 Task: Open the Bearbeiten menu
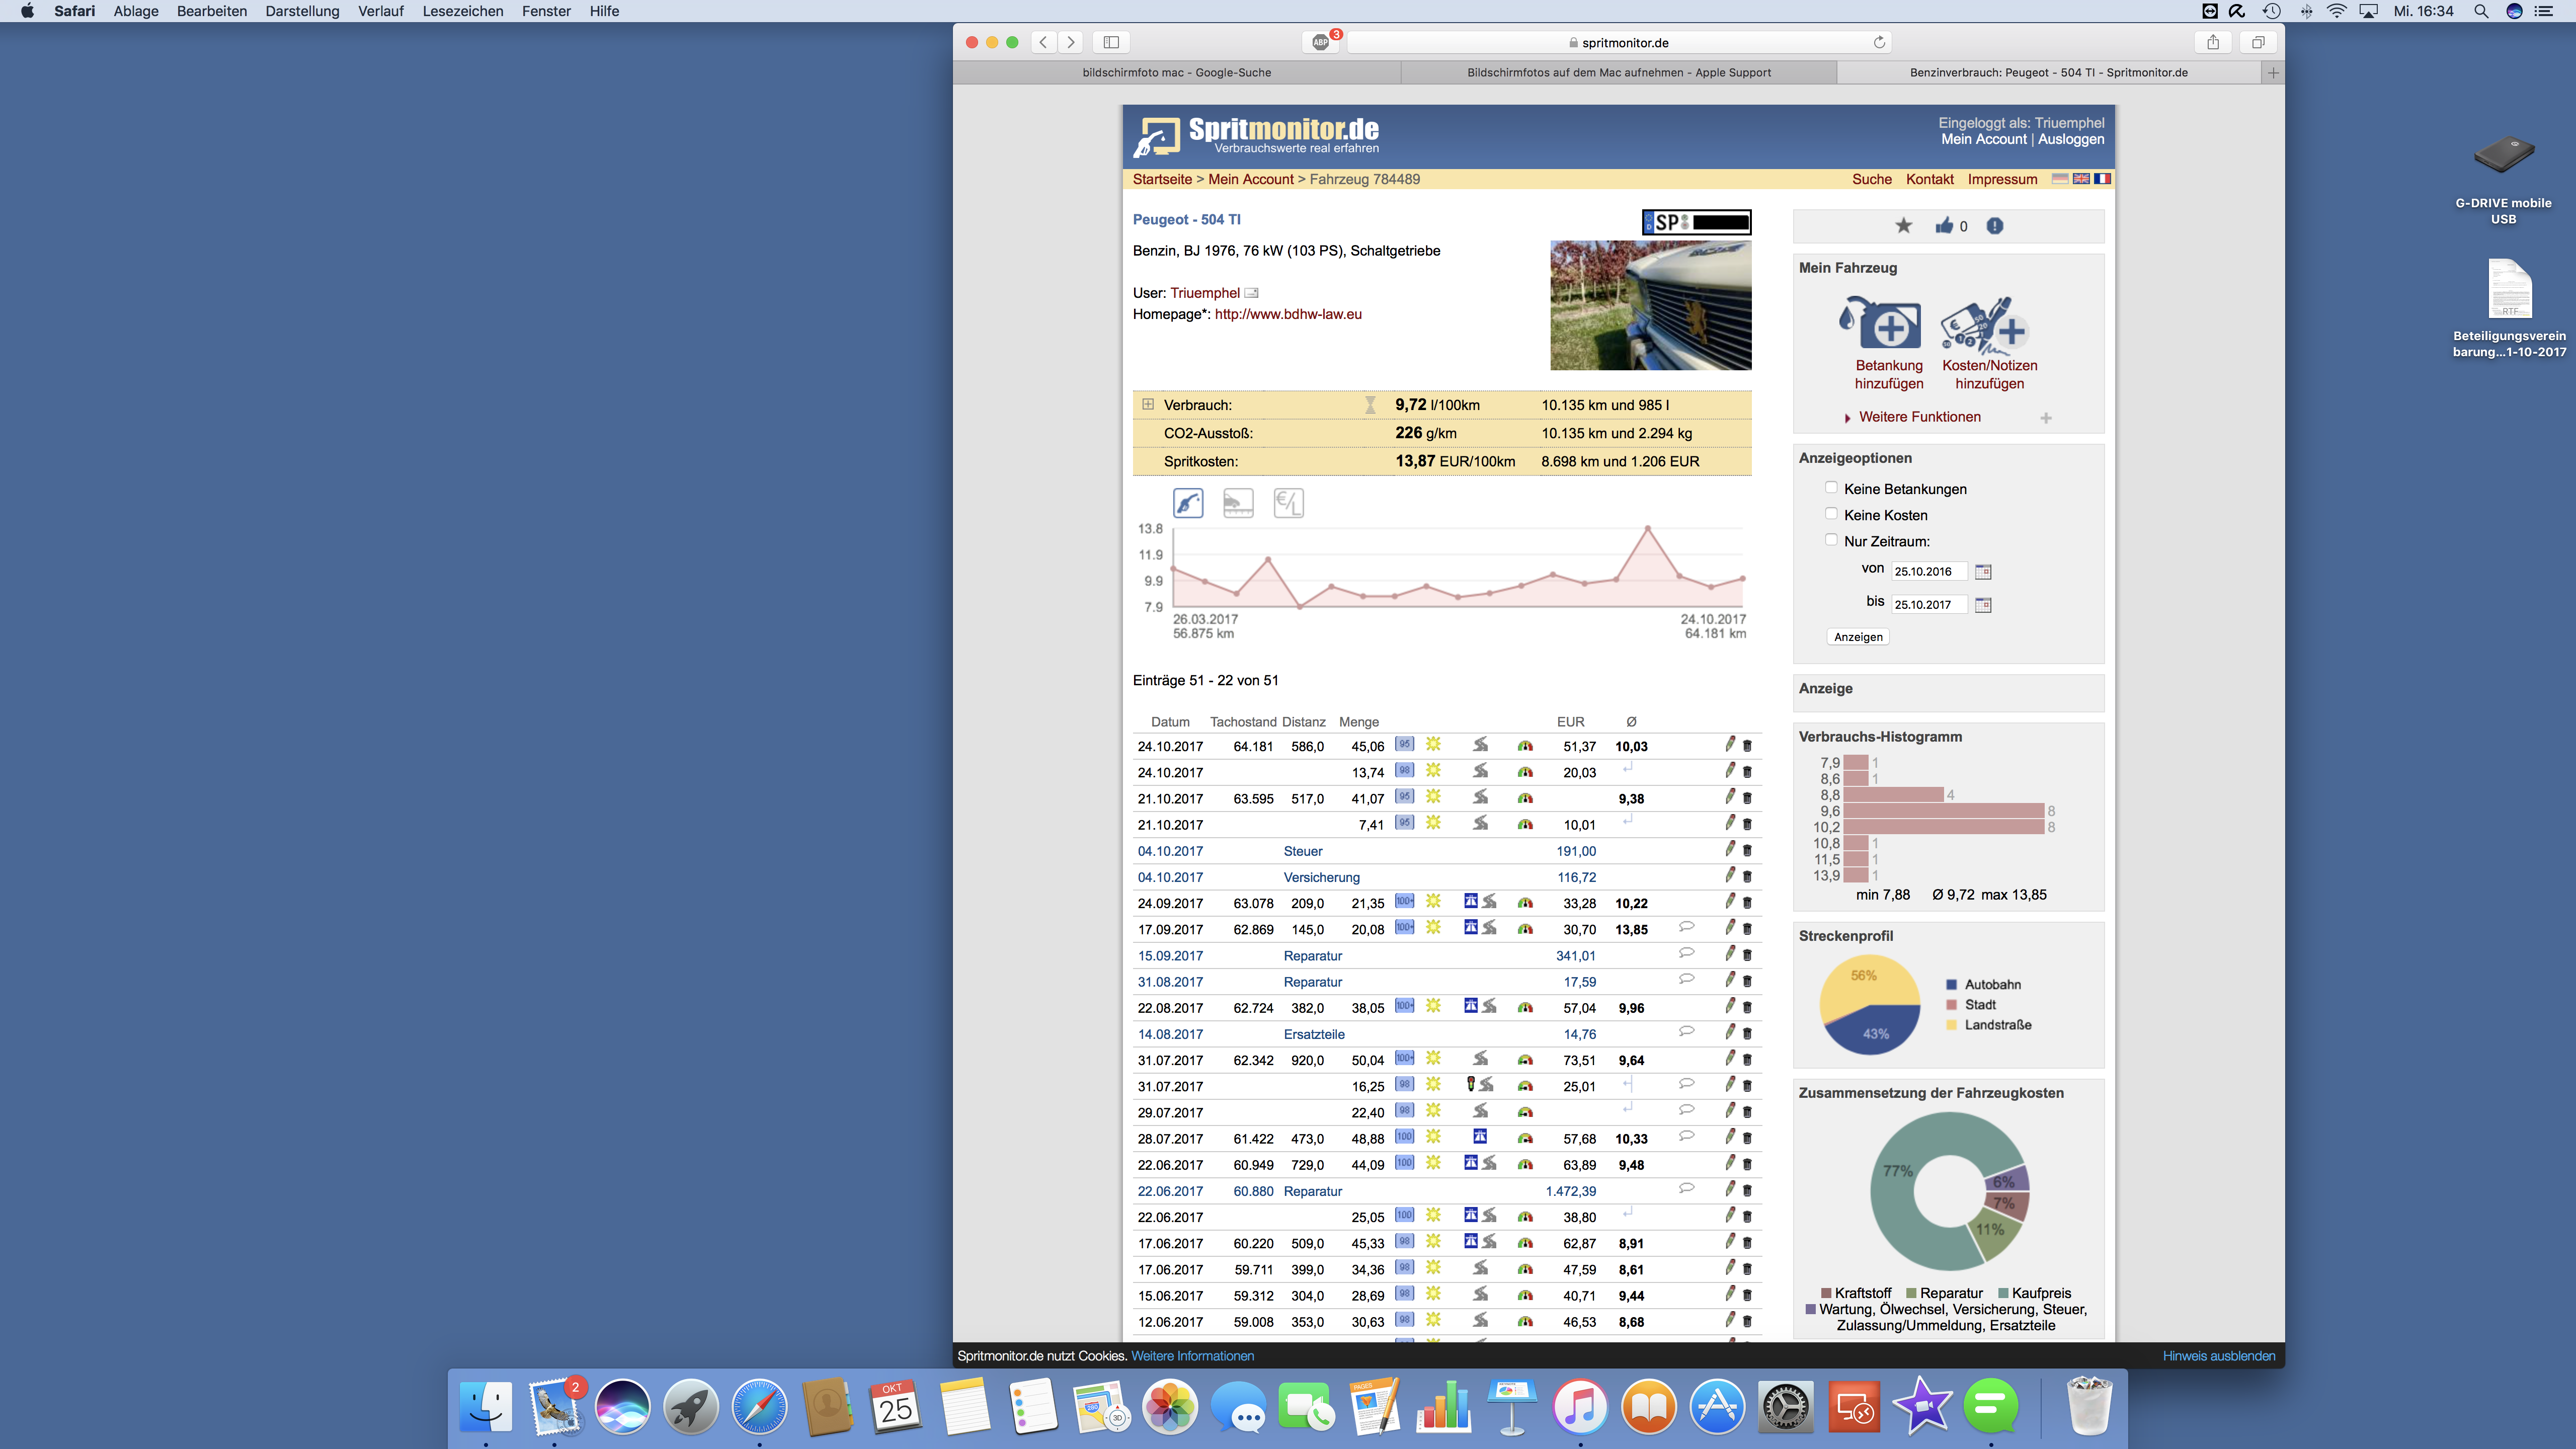tap(212, 11)
